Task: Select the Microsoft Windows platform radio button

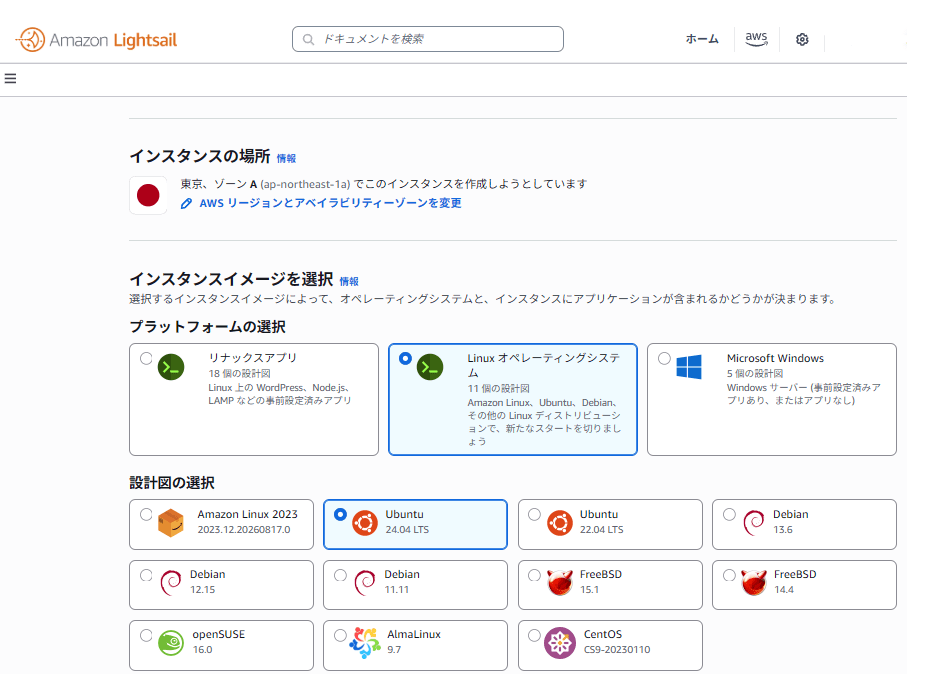Action: tap(664, 359)
